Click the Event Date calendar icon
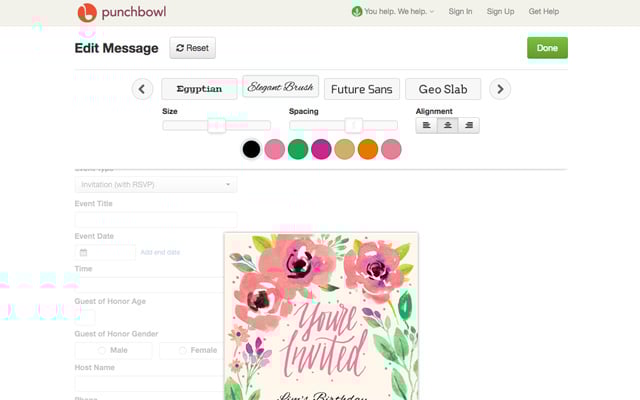The image size is (640, 400). tap(83, 252)
